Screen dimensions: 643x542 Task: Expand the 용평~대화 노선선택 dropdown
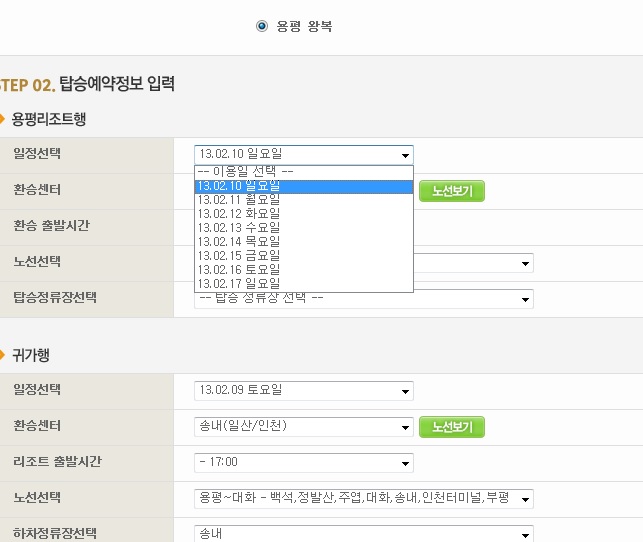364,498
